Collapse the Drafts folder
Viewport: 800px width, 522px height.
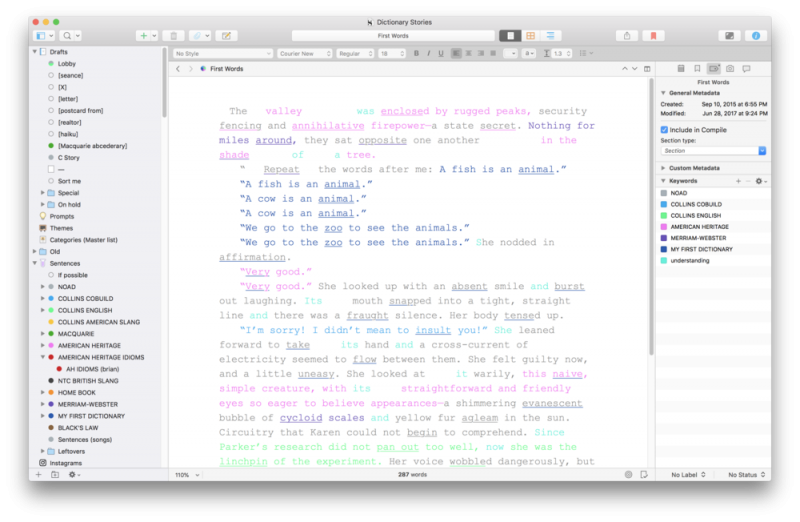35,52
